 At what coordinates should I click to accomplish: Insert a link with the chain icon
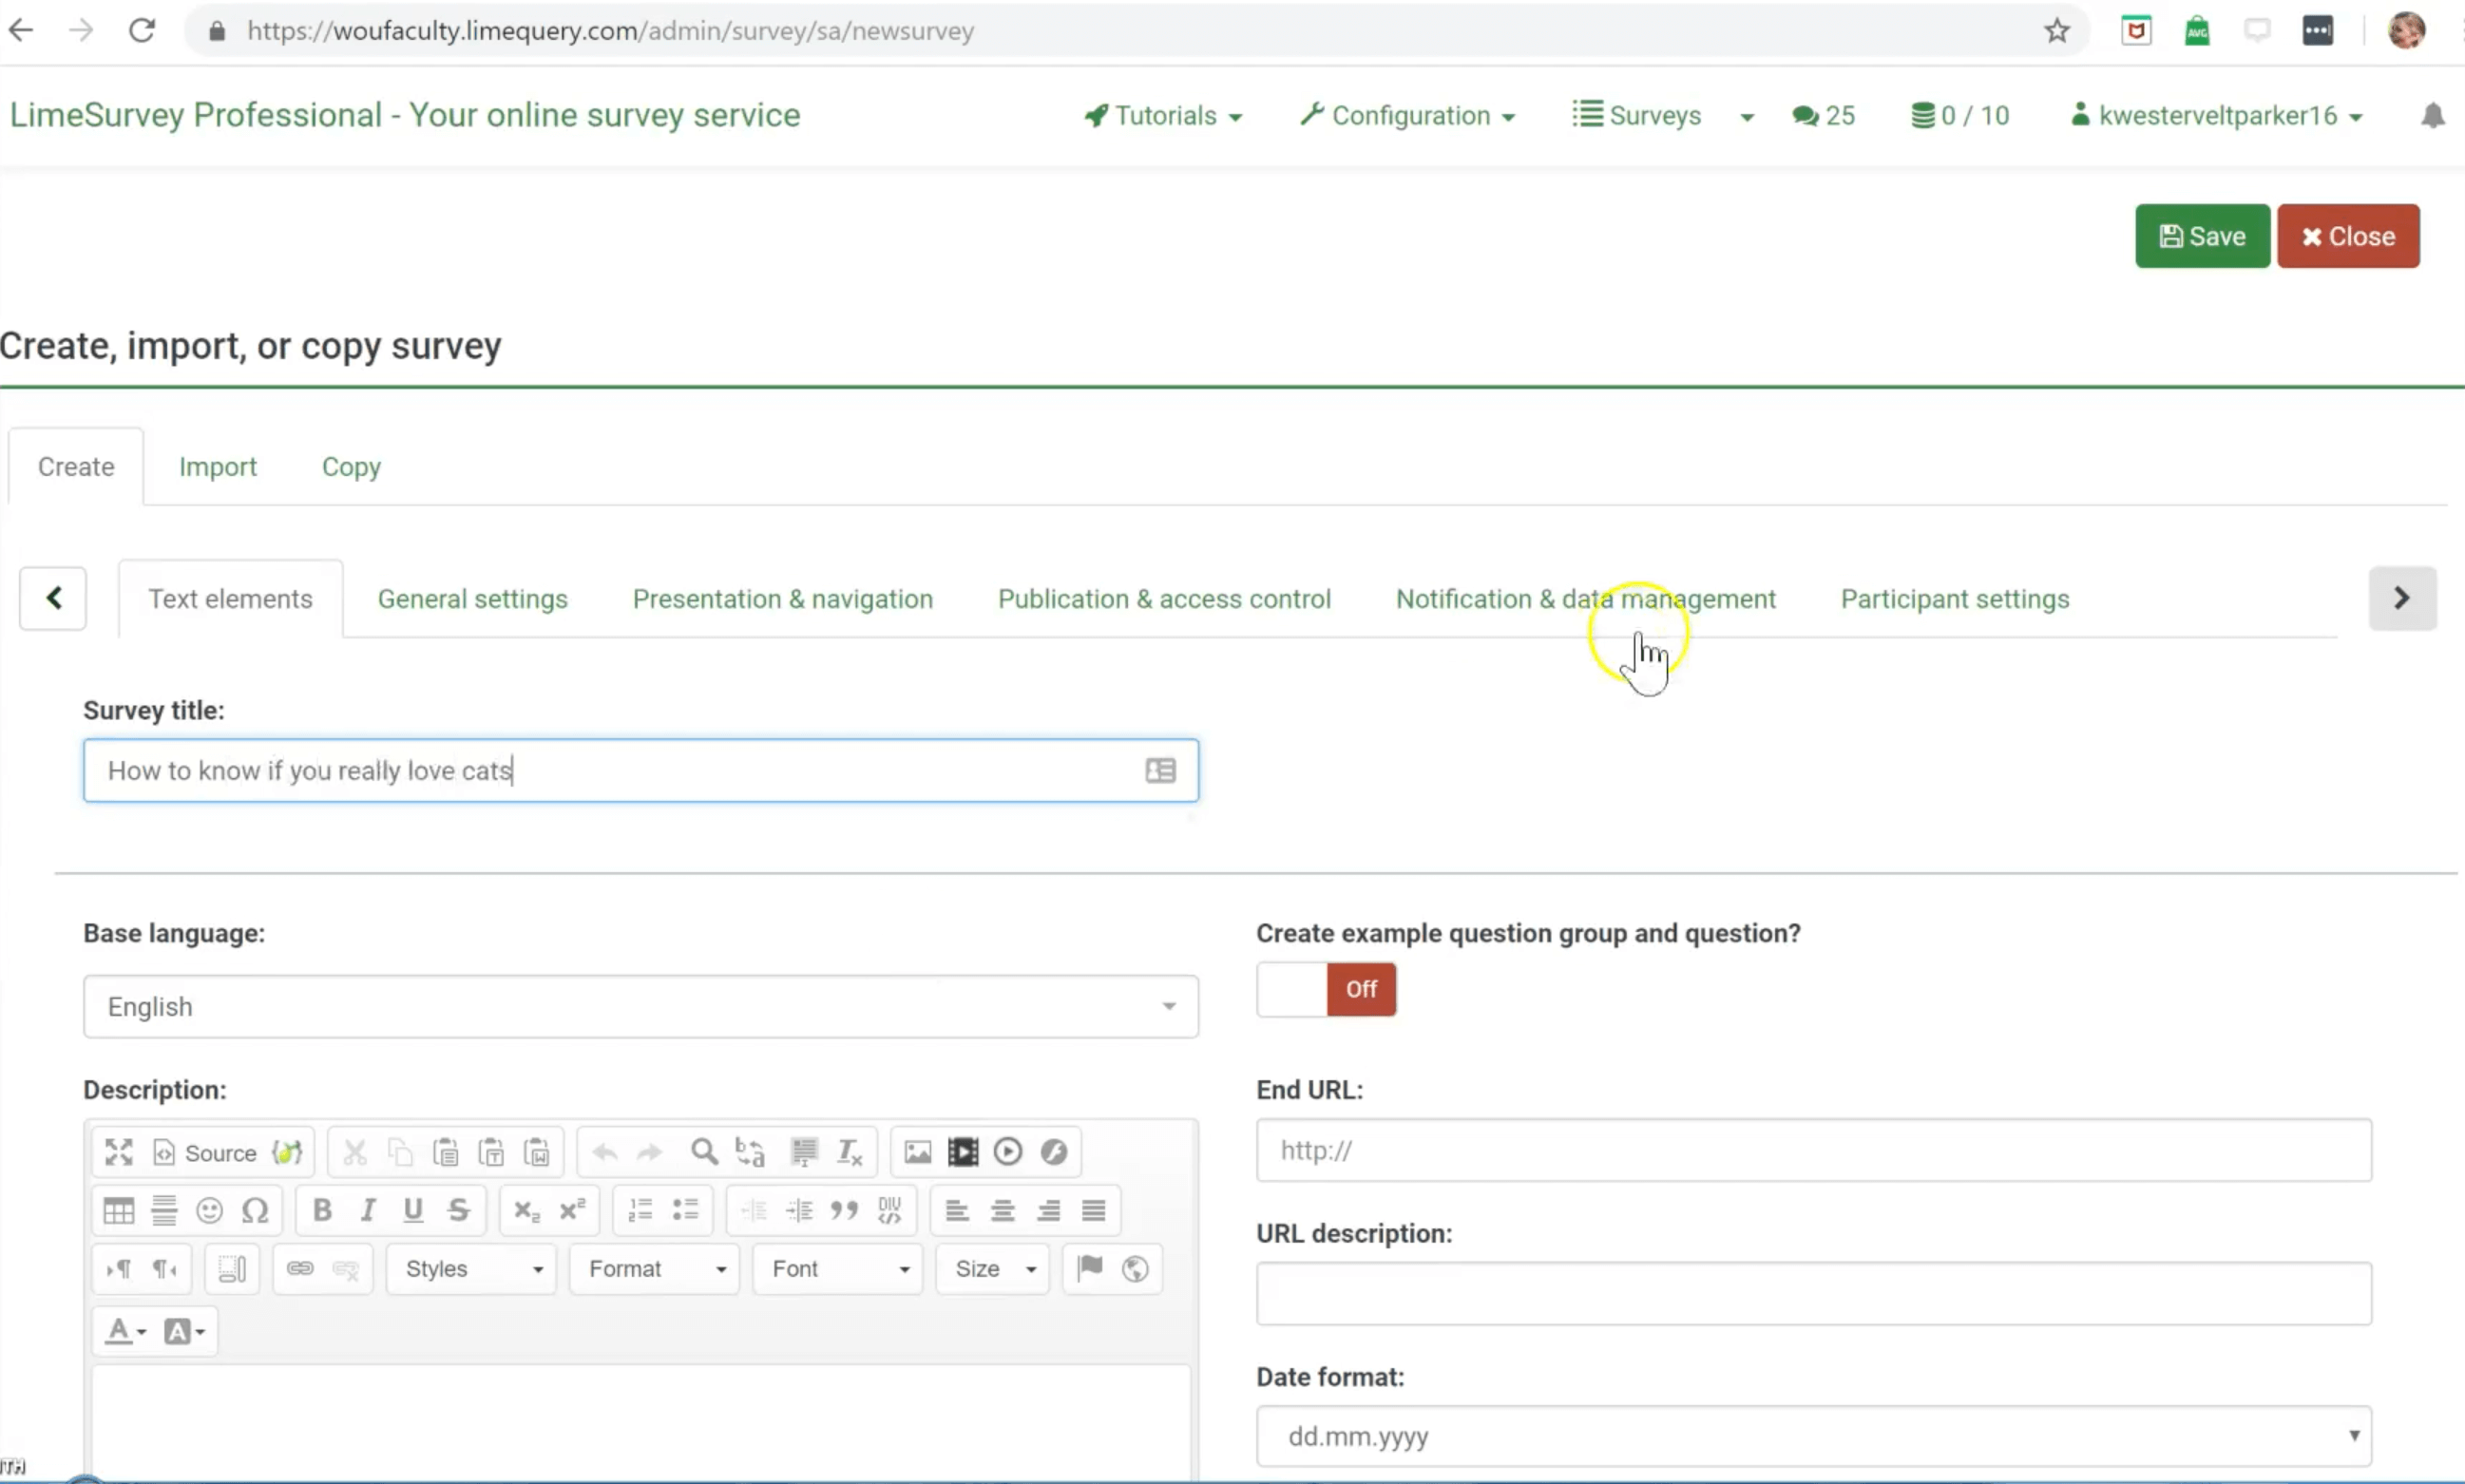300,1269
